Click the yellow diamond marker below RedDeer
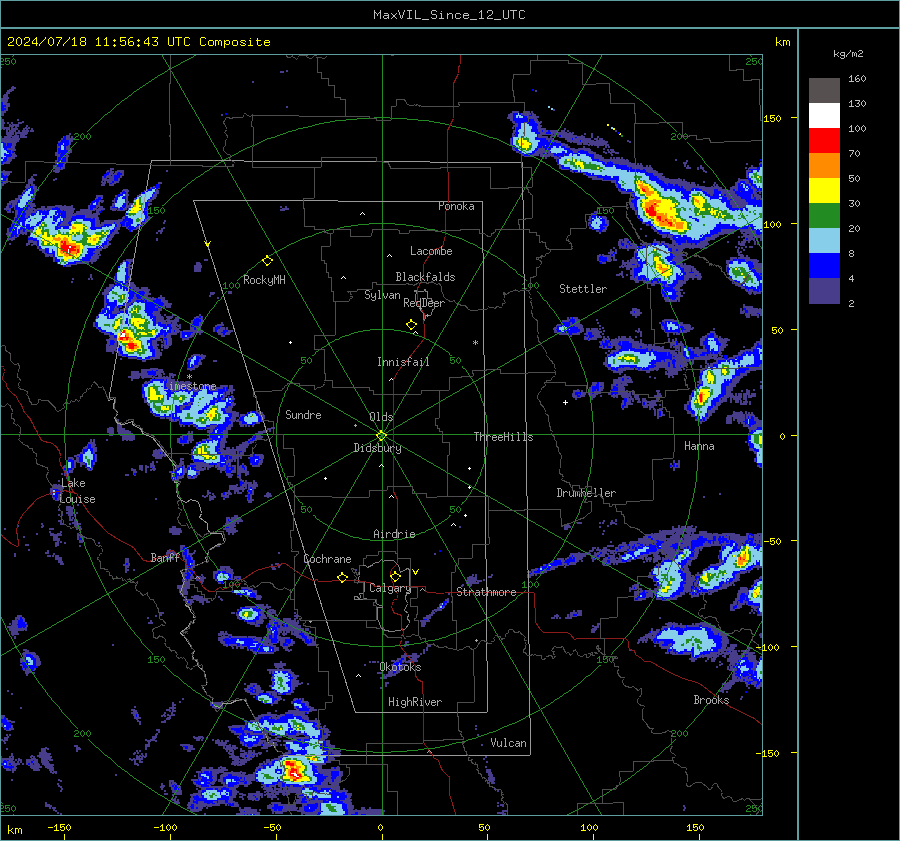 click(x=412, y=325)
